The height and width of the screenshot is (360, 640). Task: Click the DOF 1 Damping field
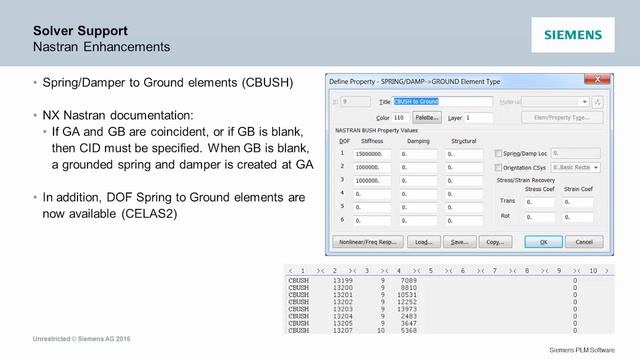point(418,154)
